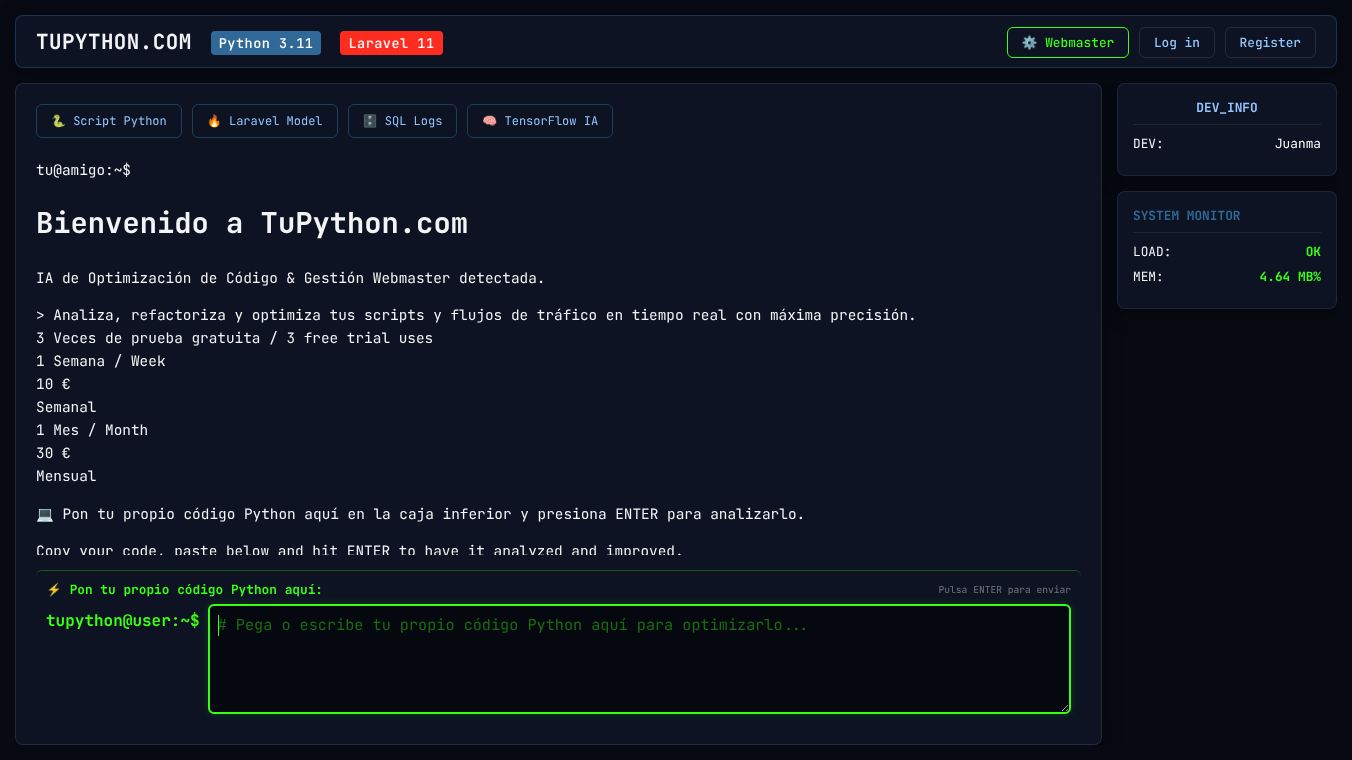Viewport: 1352px width, 760px height.
Task: Click the 'Bienvenido a TuPython.com' heading
Action: [252, 223]
